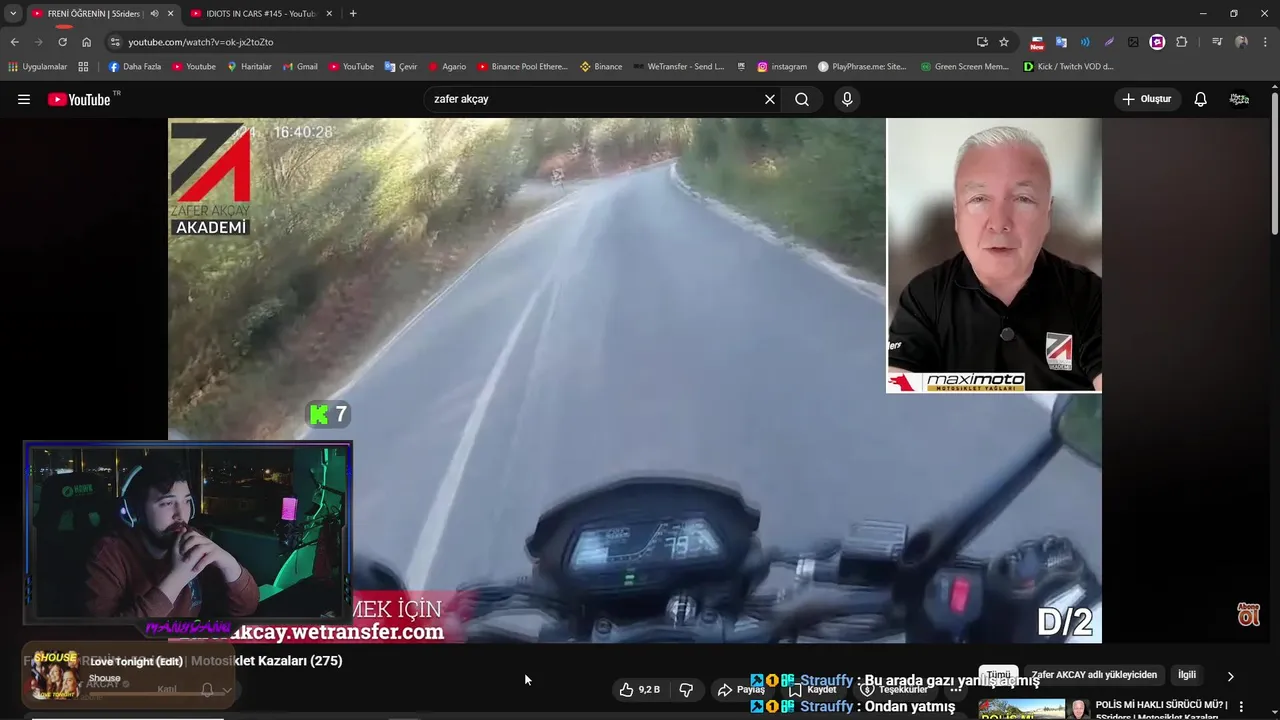Viewport: 1280px width, 720px height.
Task: Open the bookmarks tab groups grid icon
Action: [x=83, y=66]
